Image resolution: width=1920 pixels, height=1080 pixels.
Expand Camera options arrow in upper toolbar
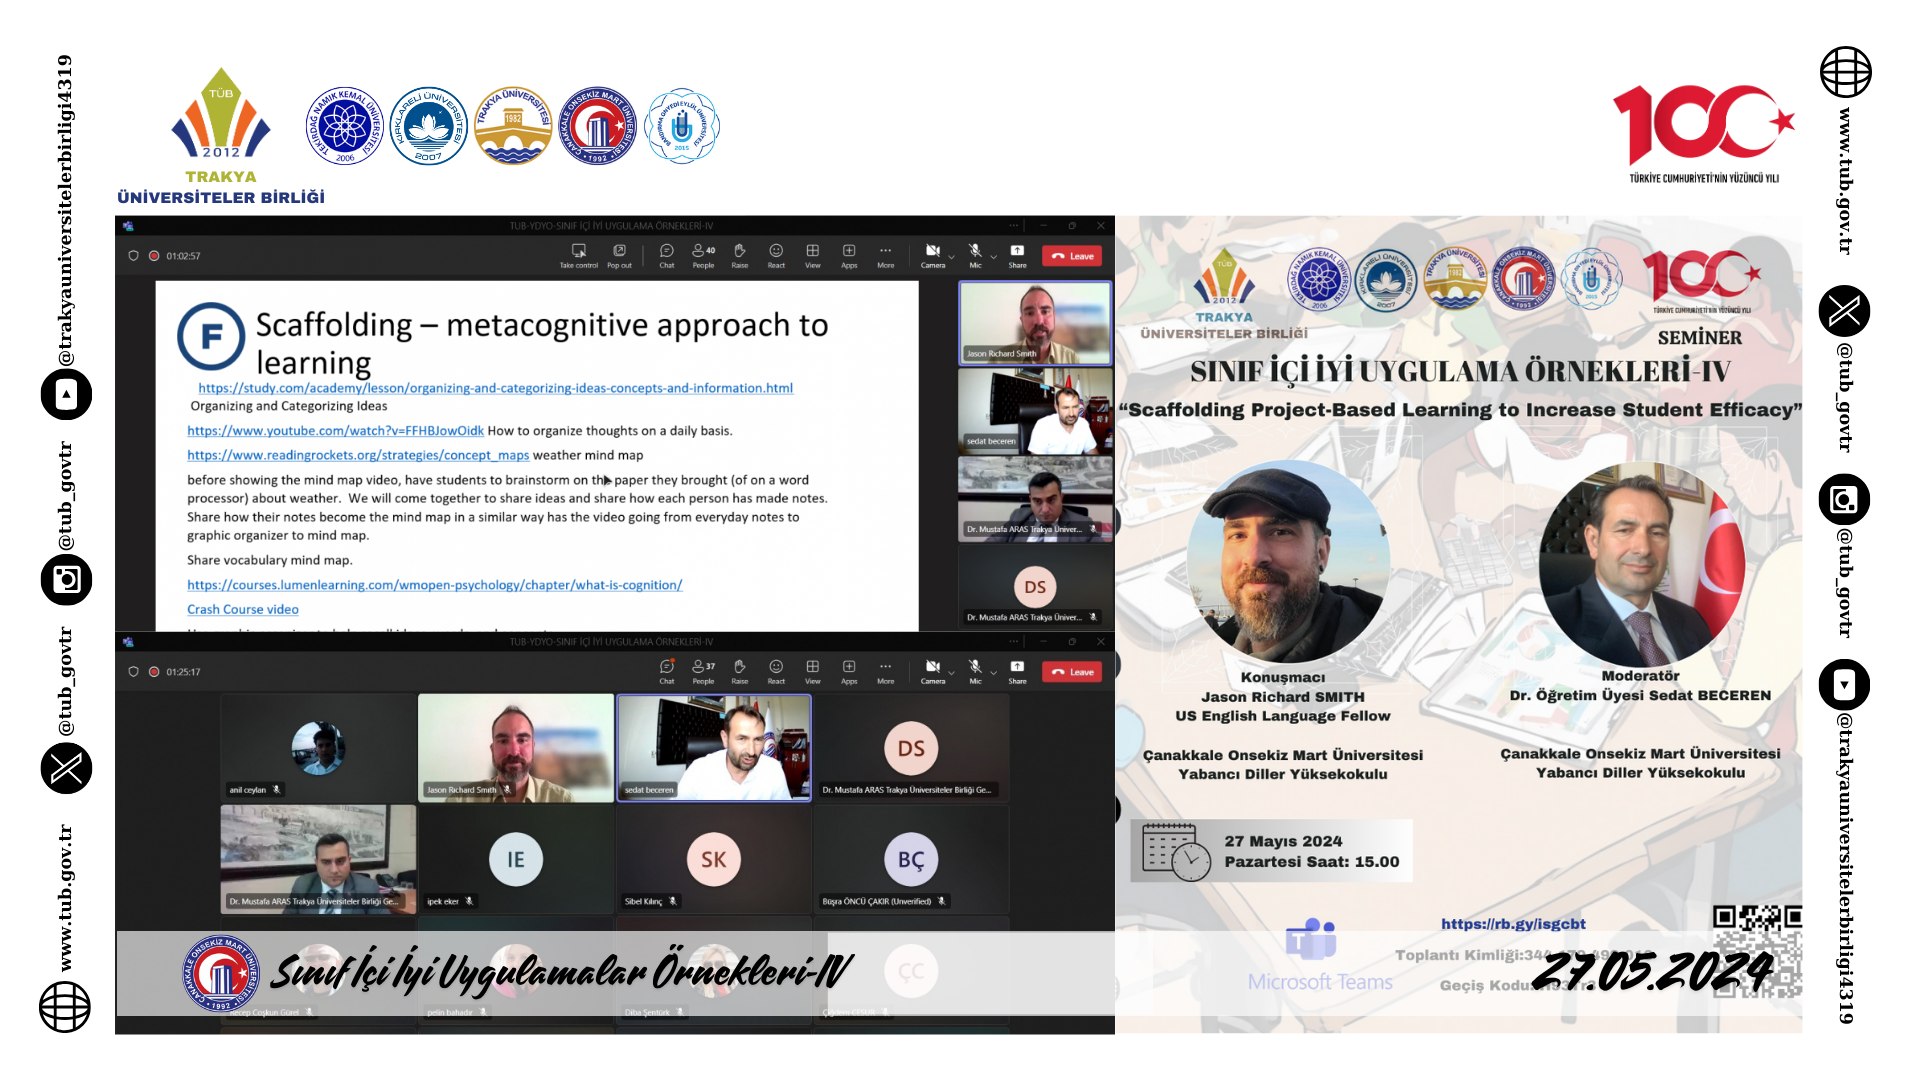coord(952,257)
